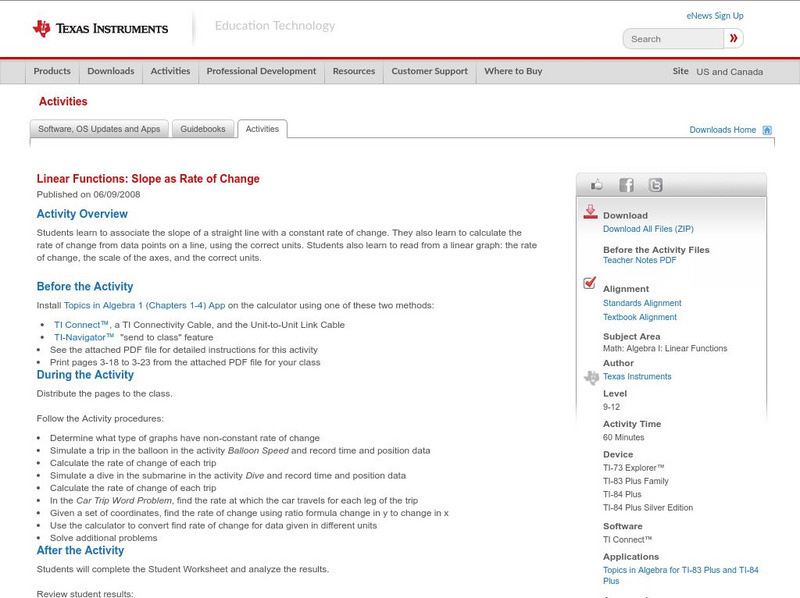Share the activity on Facebook
800x598 pixels.
[x=627, y=185]
